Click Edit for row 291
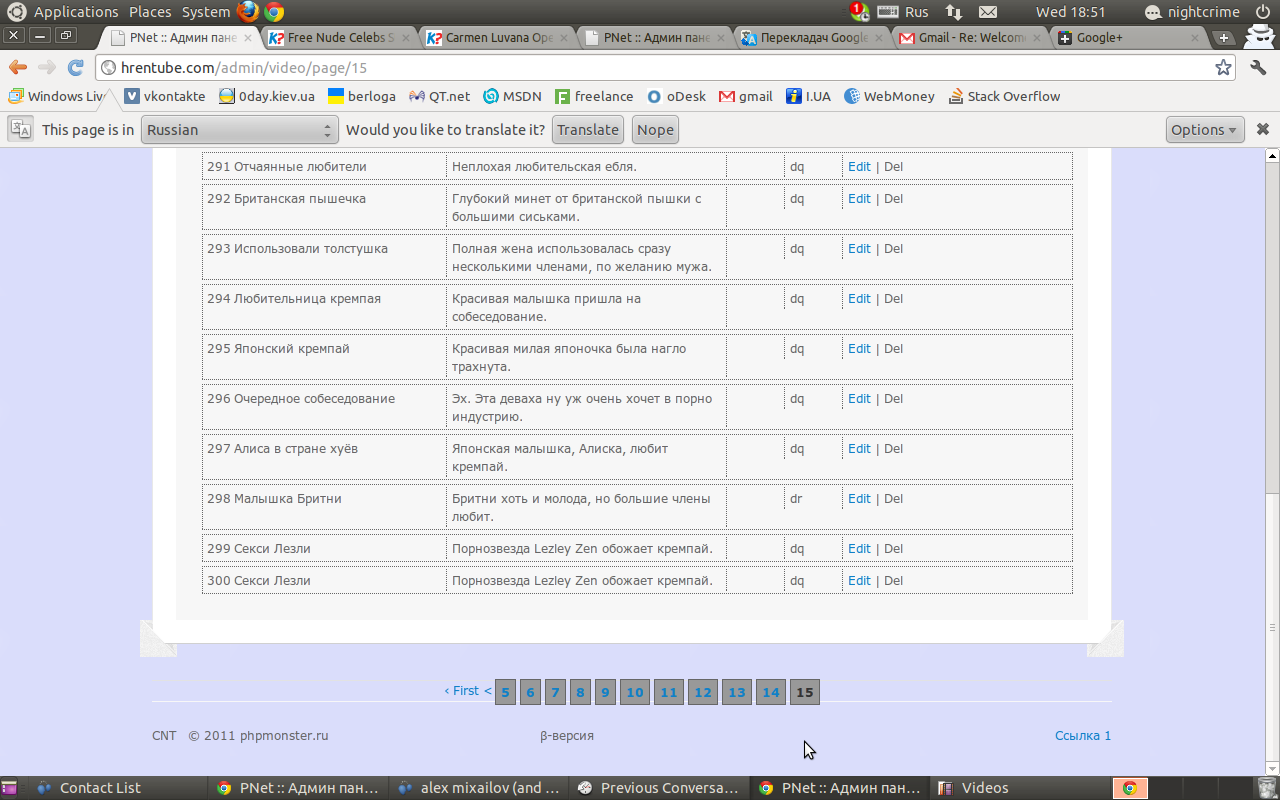Image resolution: width=1280 pixels, height=800 pixels. [x=859, y=167]
